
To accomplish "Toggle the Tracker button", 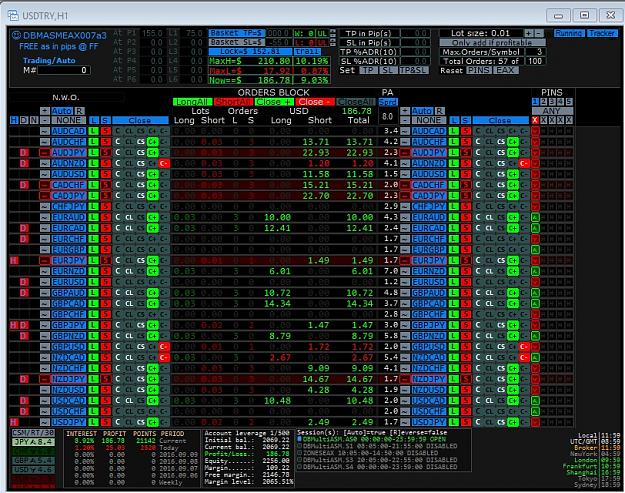I will click(x=602, y=33).
